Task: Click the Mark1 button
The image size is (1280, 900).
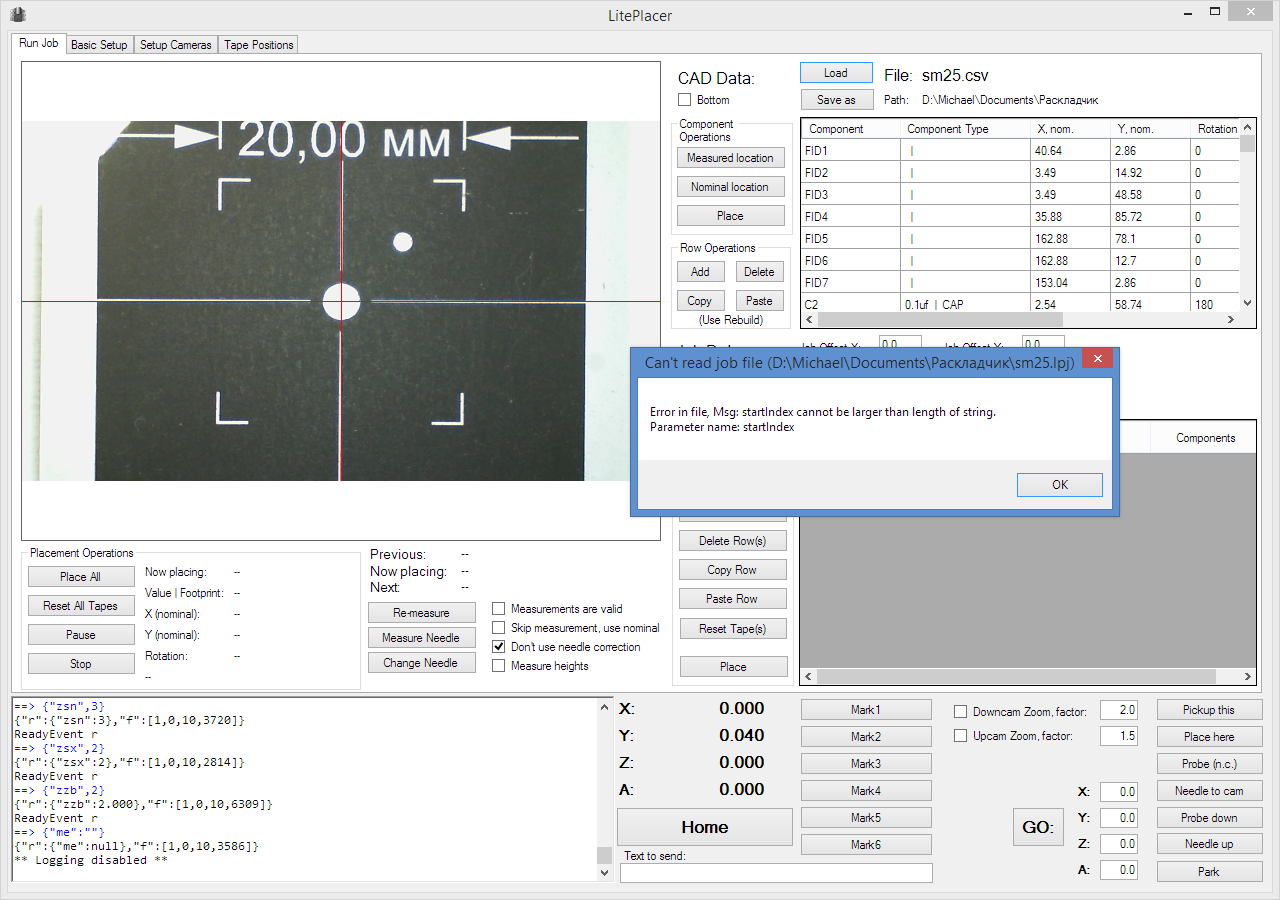Action: click(x=866, y=710)
